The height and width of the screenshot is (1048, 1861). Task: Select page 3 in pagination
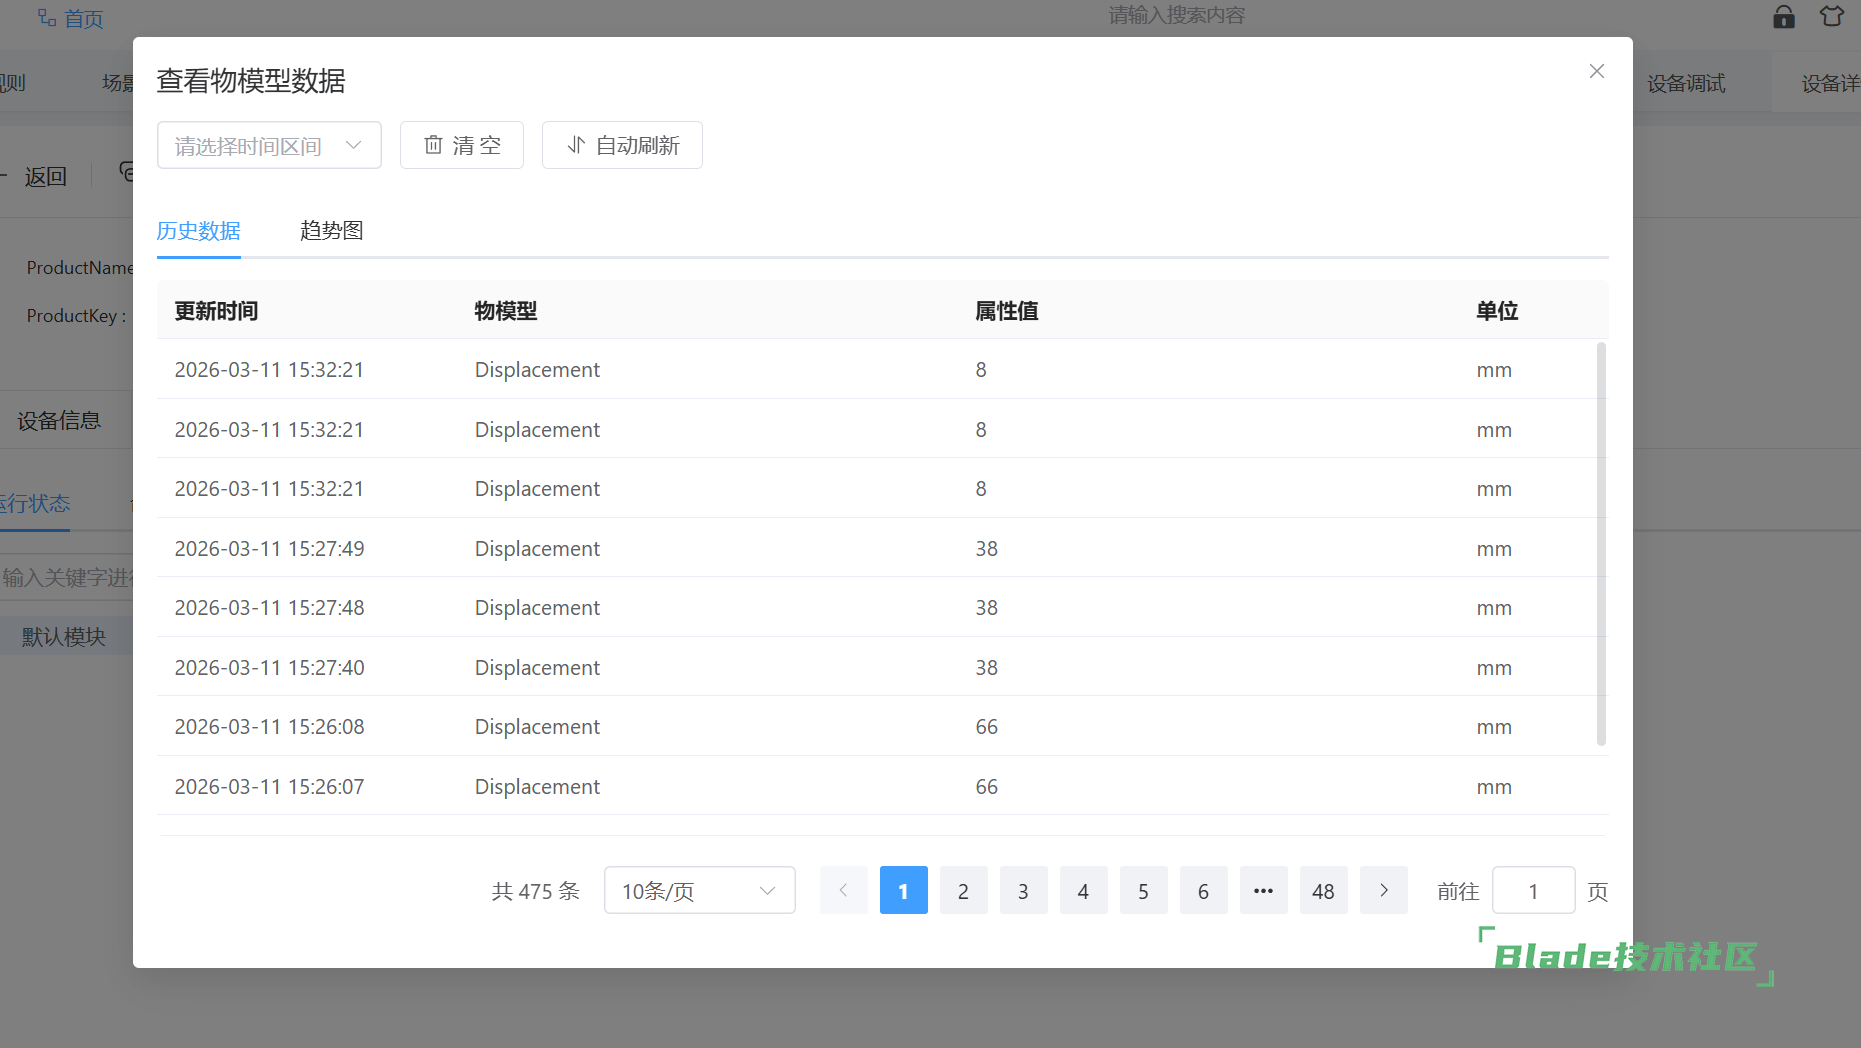pyautogui.click(x=1023, y=890)
